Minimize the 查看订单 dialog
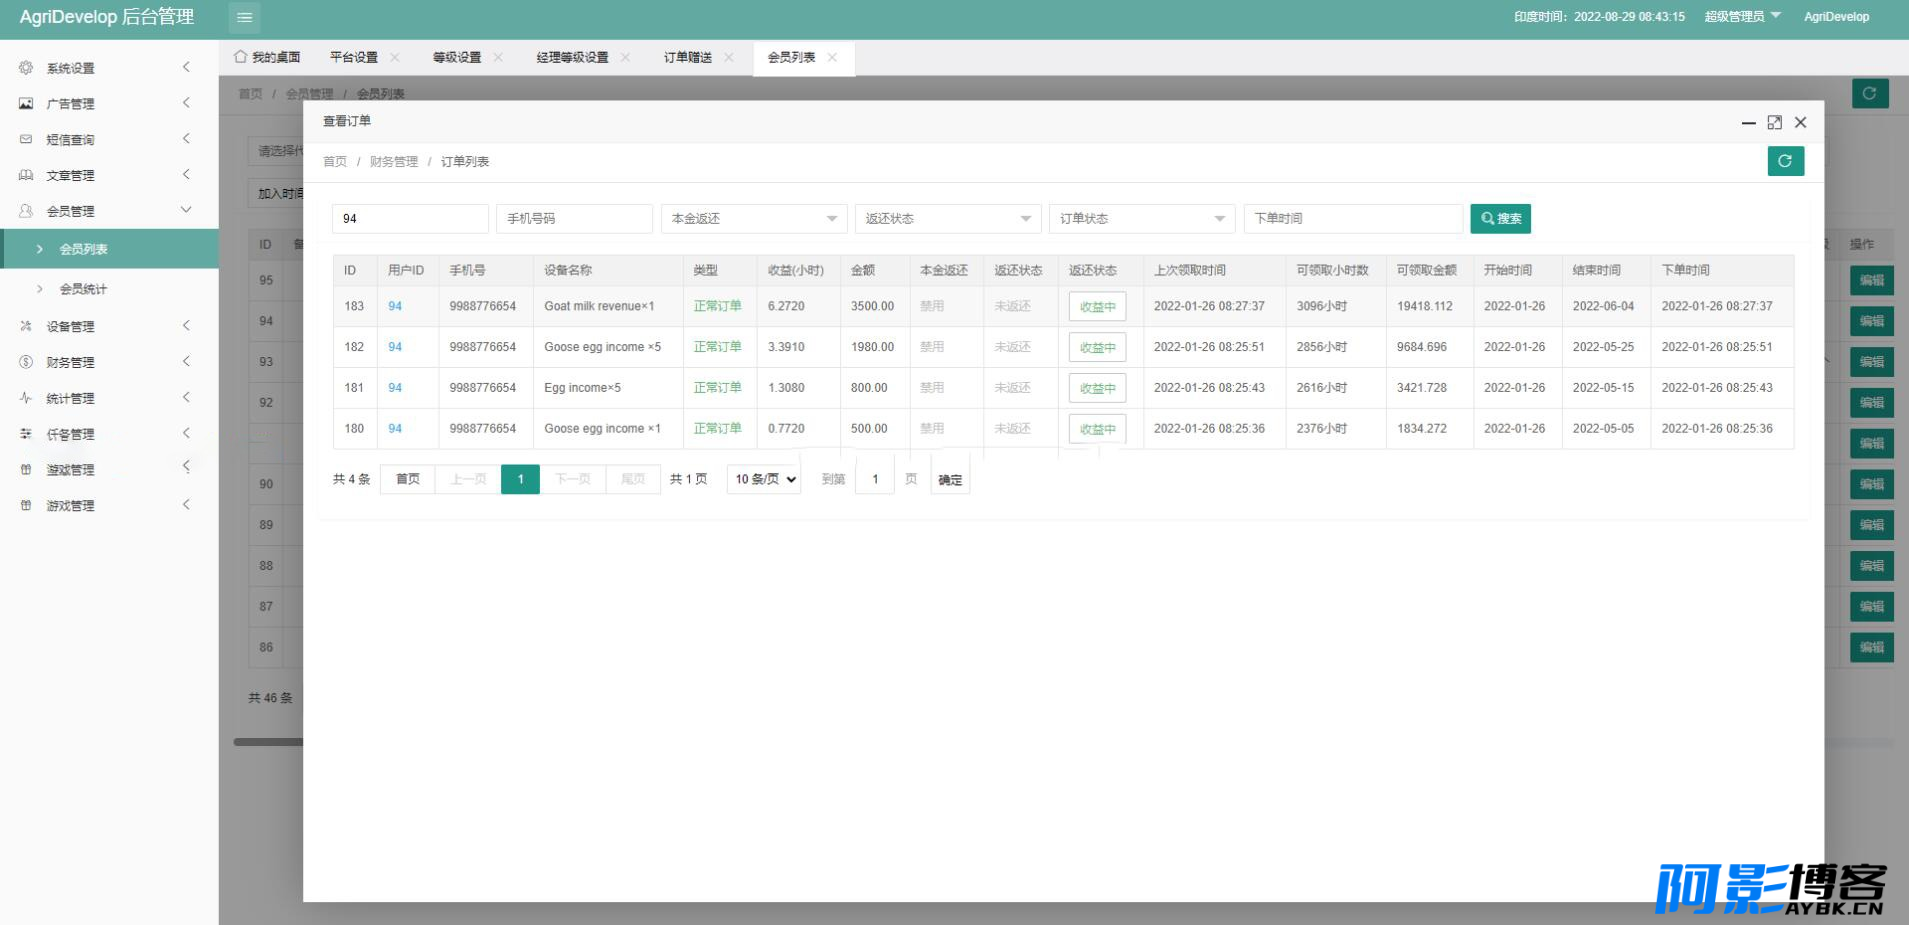Viewport: 1909px width, 925px height. pos(1748,122)
